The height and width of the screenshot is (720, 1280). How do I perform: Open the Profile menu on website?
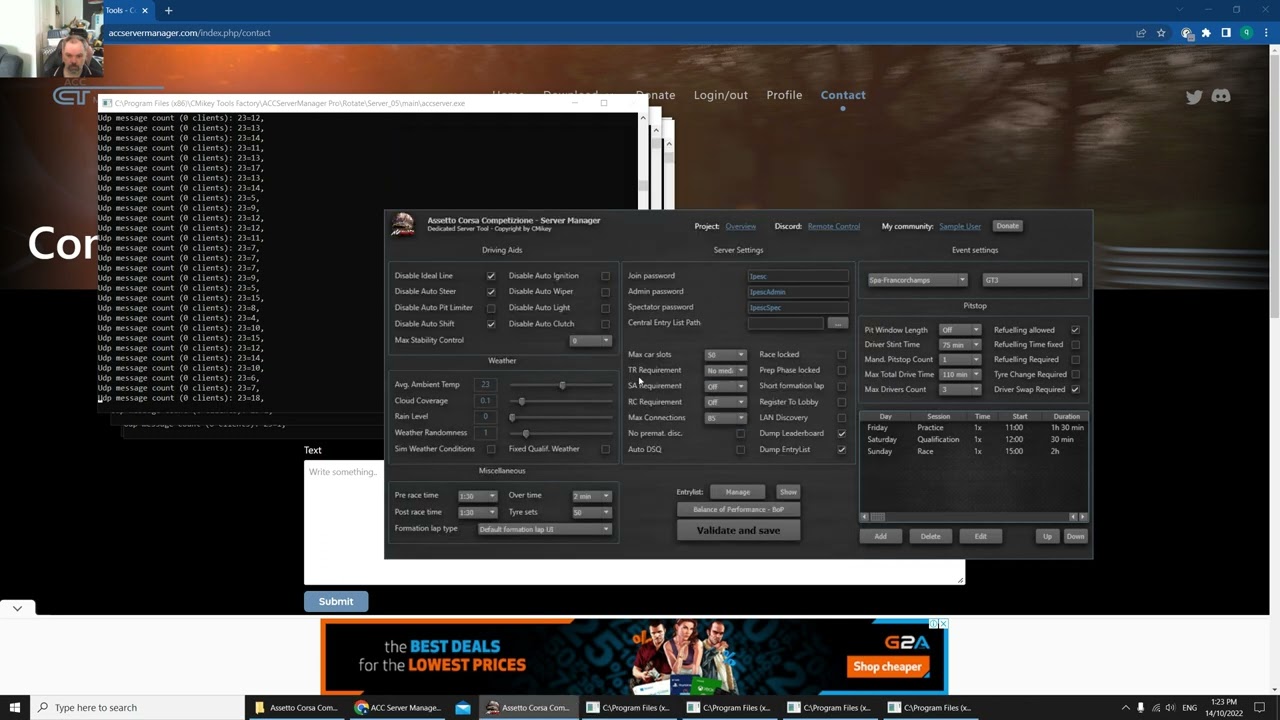tap(784, 95)
